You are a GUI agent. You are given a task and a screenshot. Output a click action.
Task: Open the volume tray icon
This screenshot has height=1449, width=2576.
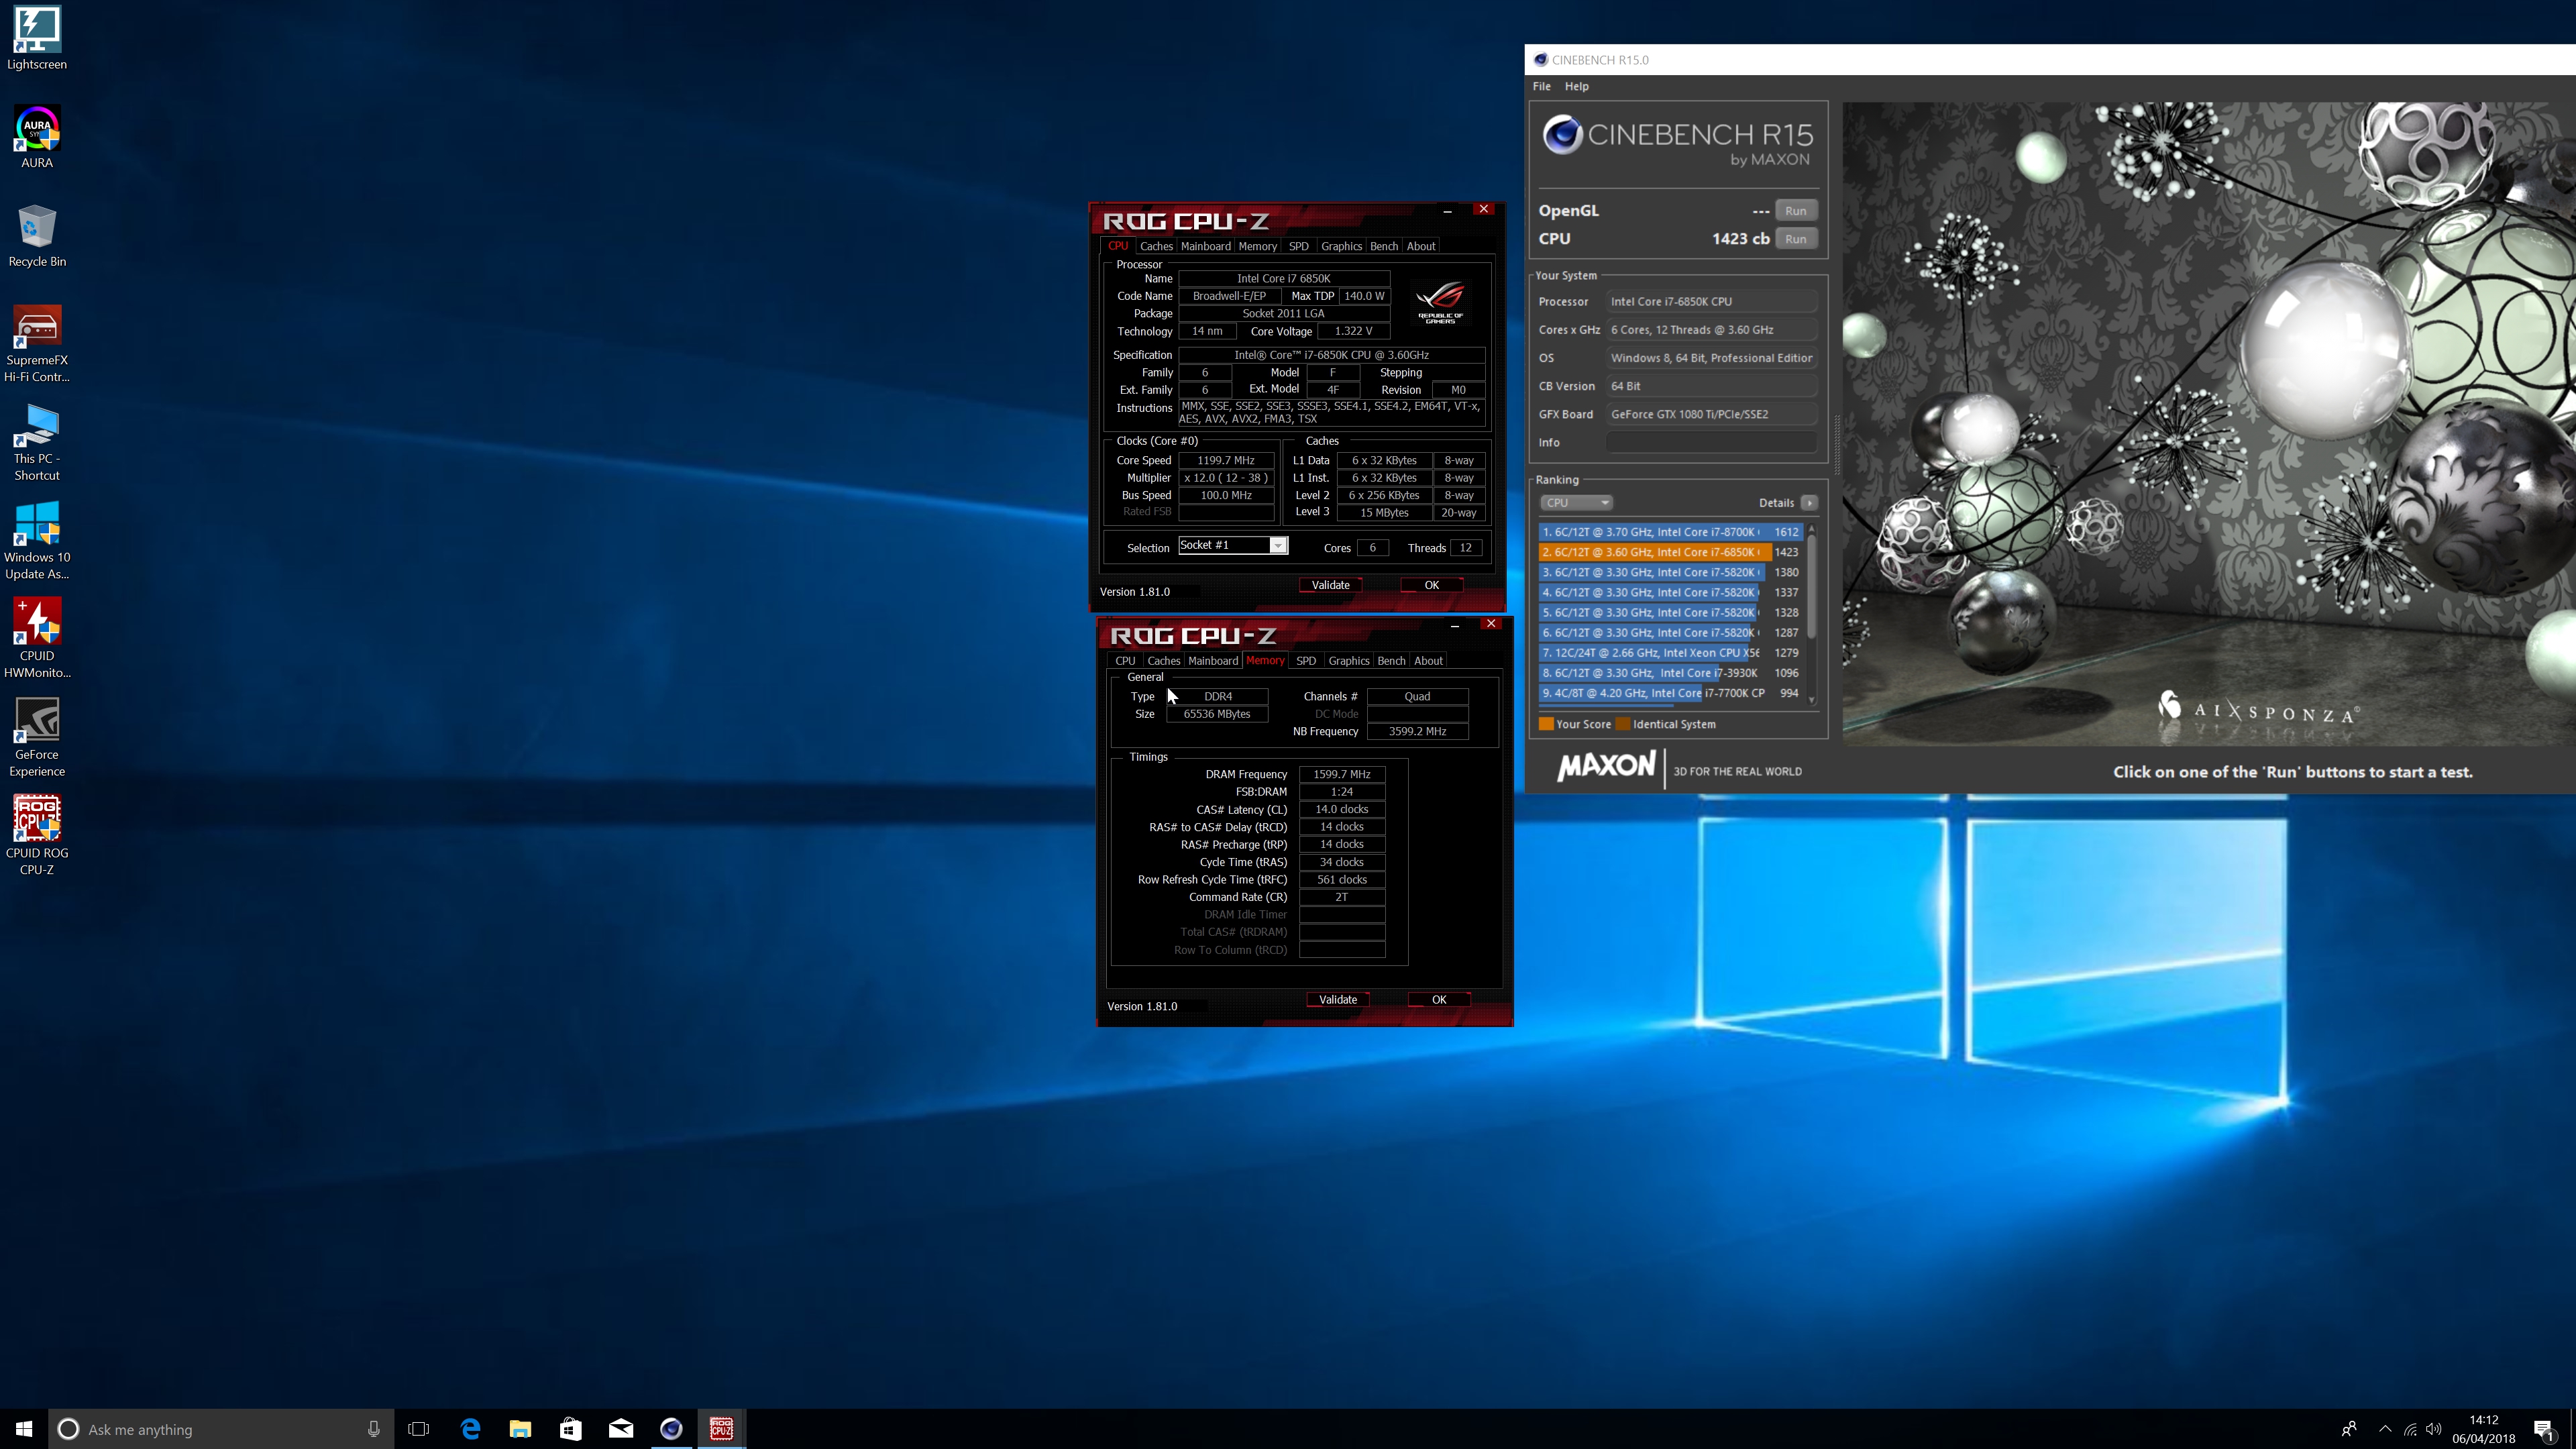click(x=2434, y=1429)
